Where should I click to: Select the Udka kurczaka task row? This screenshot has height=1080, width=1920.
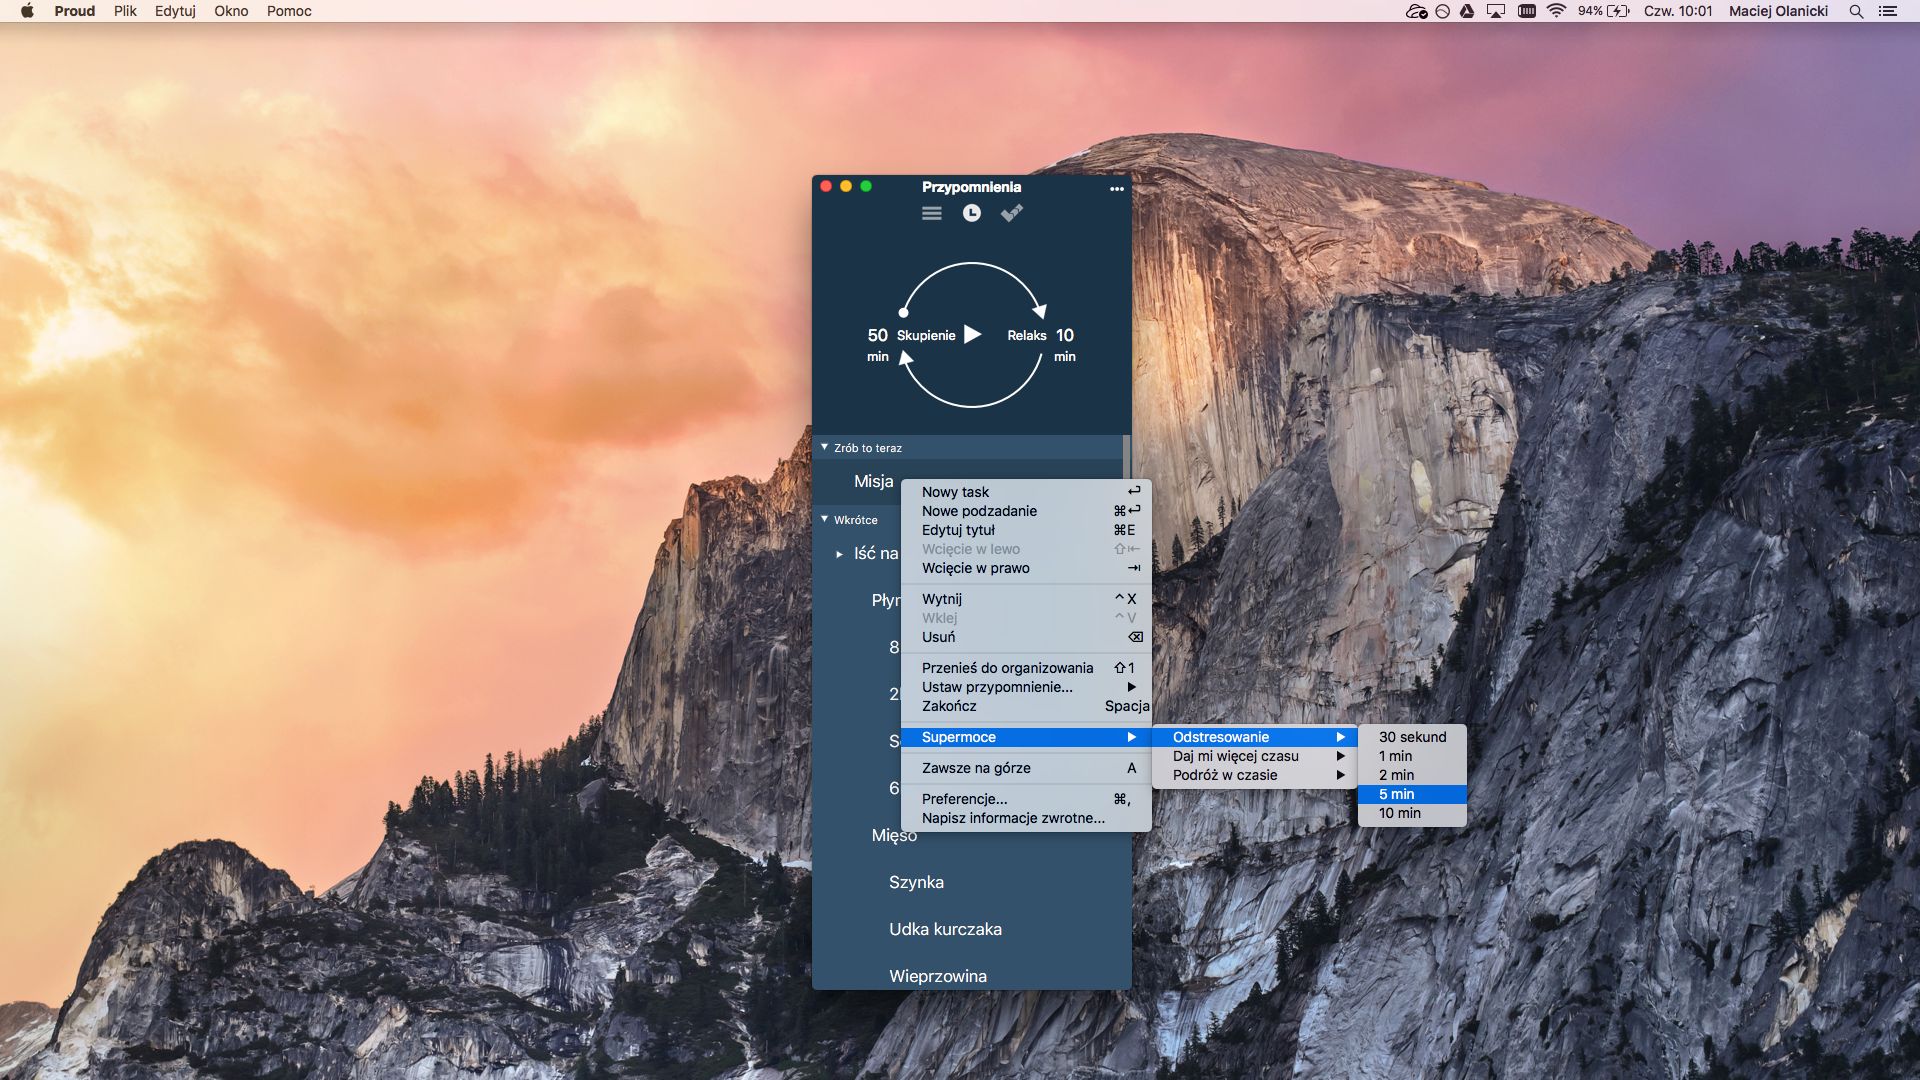click(x=945, y=929)
